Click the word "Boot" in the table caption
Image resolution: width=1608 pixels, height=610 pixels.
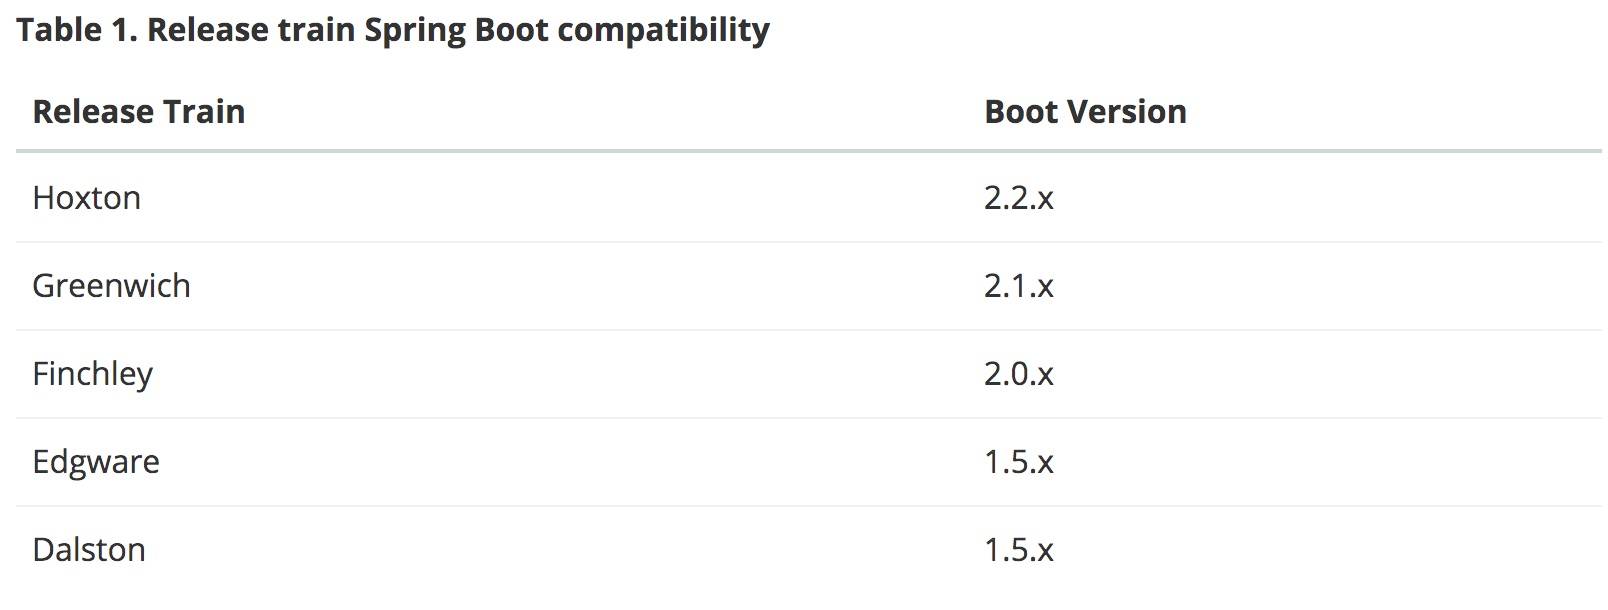tap(511, 30)
